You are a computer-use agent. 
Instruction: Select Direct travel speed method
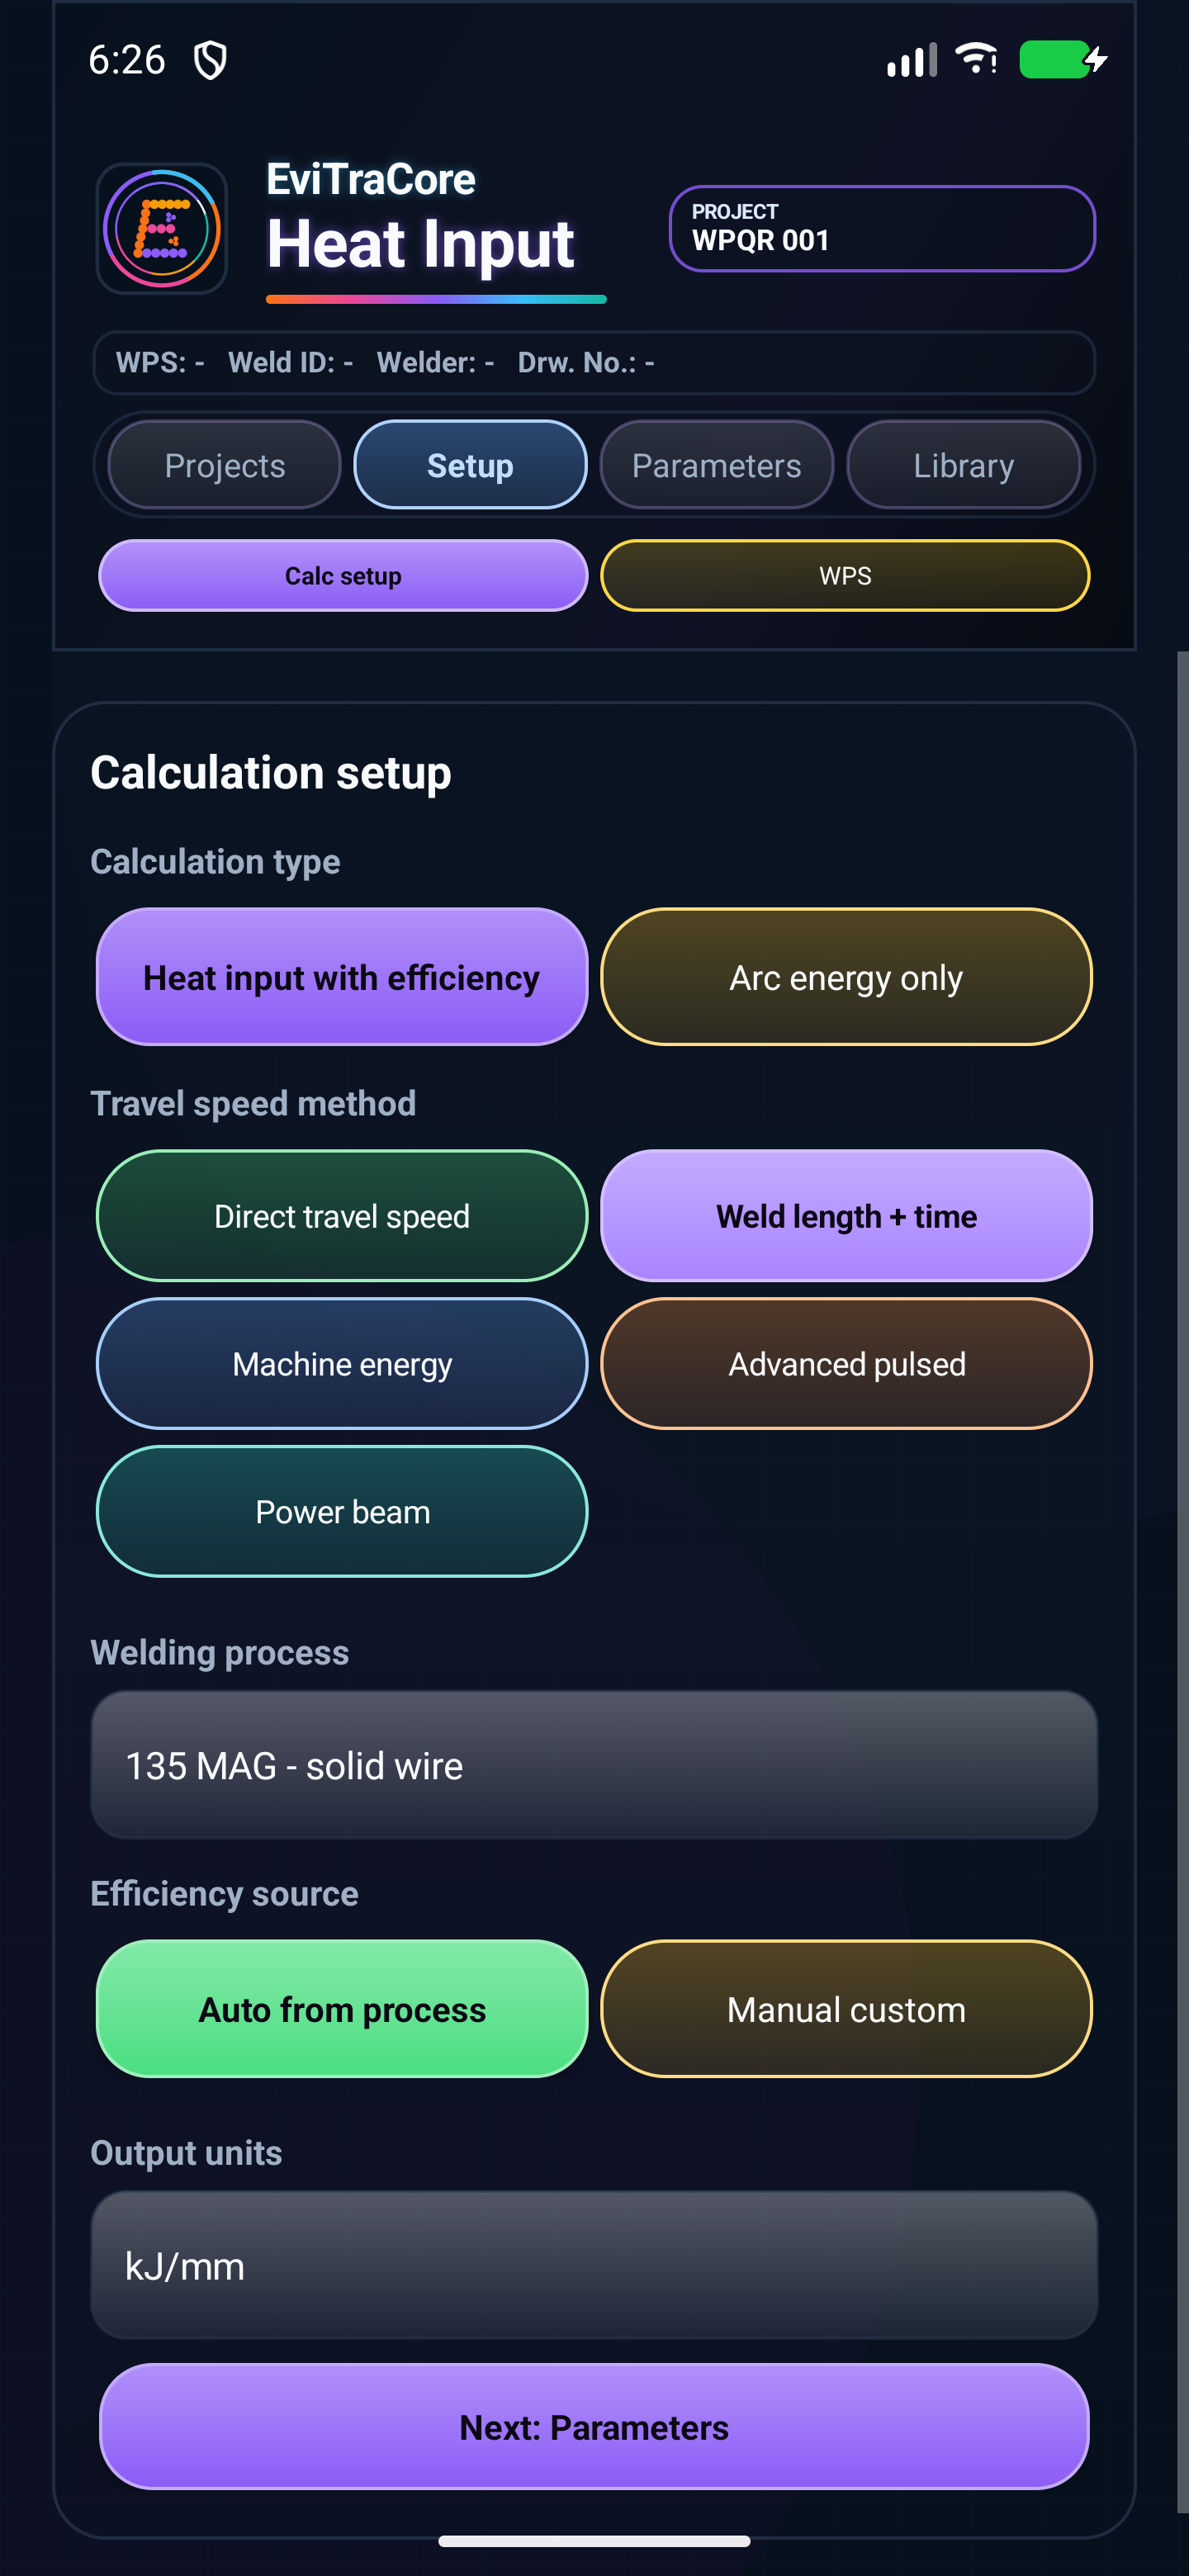pos(342,1216)
